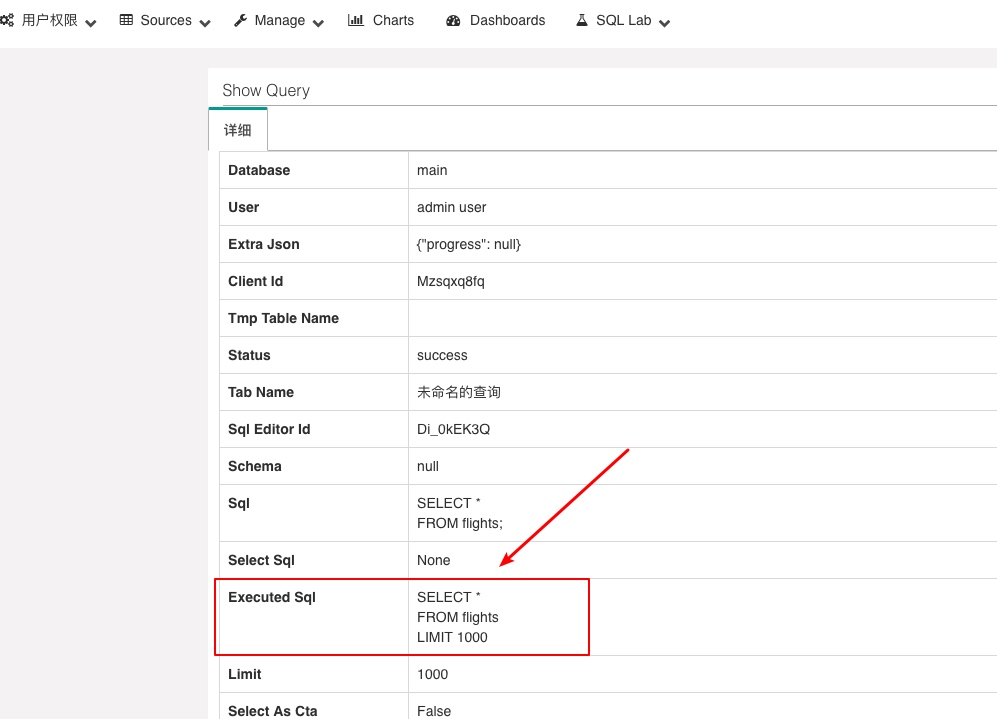The height and width of the screenshot is (719, 997).
Task: Click the Limit value '1000'
Action: pyautogui.click(x=432, y=674)
